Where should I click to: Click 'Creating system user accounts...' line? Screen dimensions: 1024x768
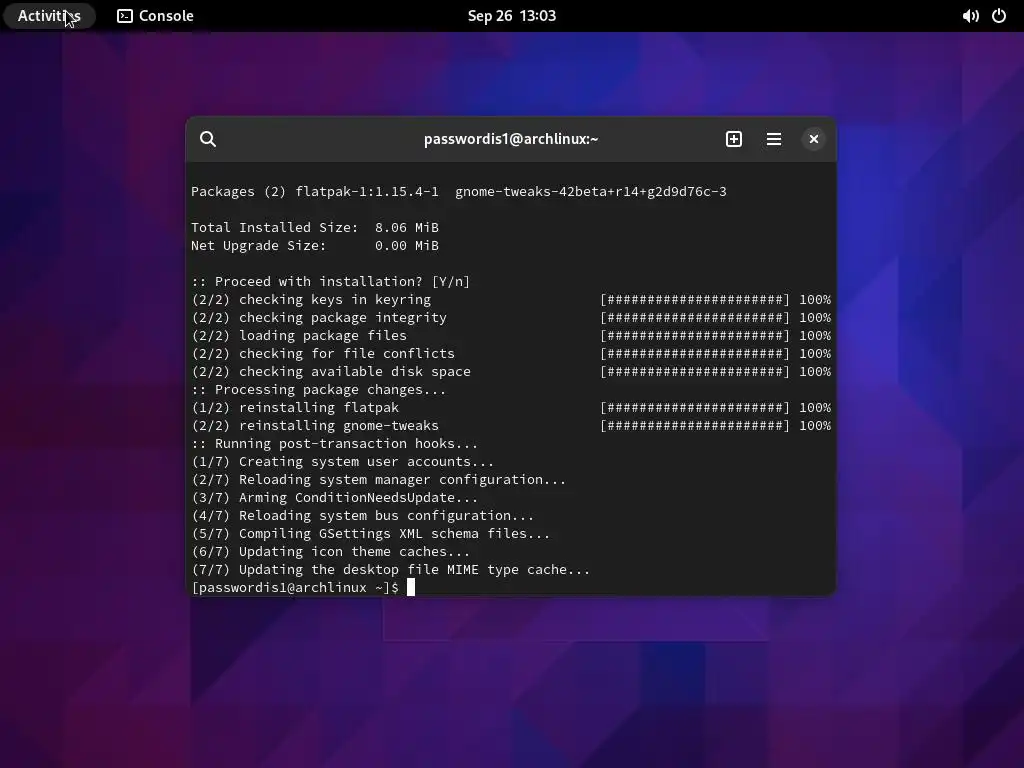pyautogui.click(x=342, y=461)
